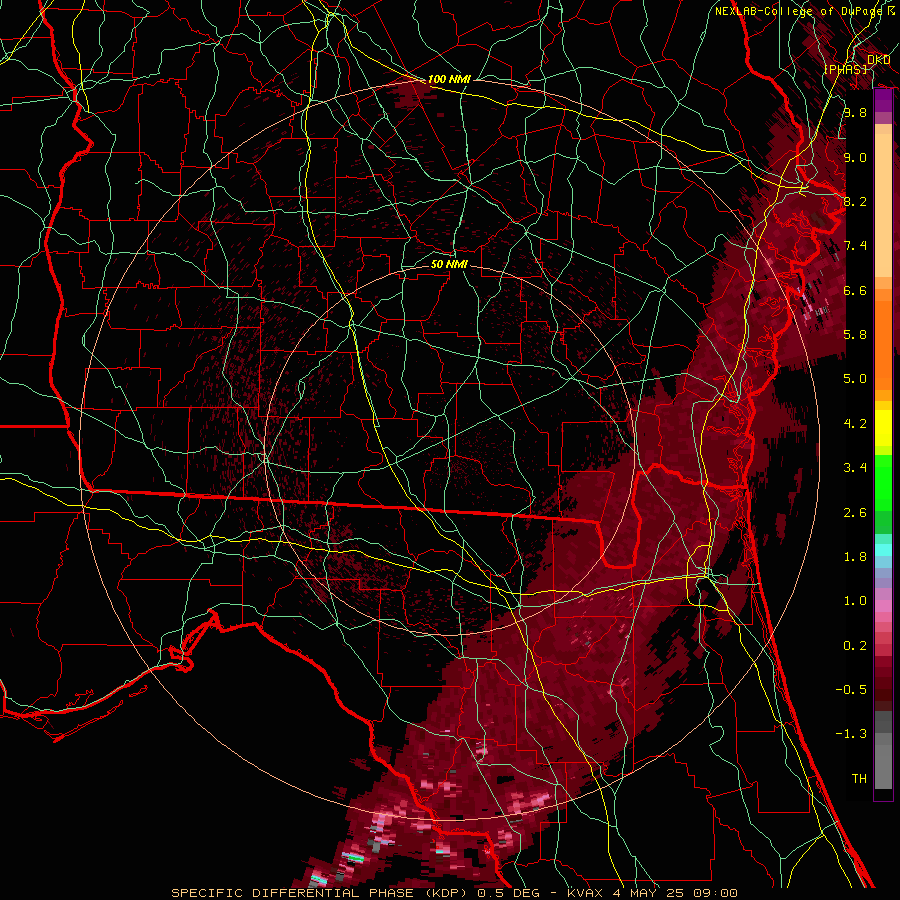900x900 pixels.
Task: Click the [PHAS] units label
Action: (x=845, y=69)
